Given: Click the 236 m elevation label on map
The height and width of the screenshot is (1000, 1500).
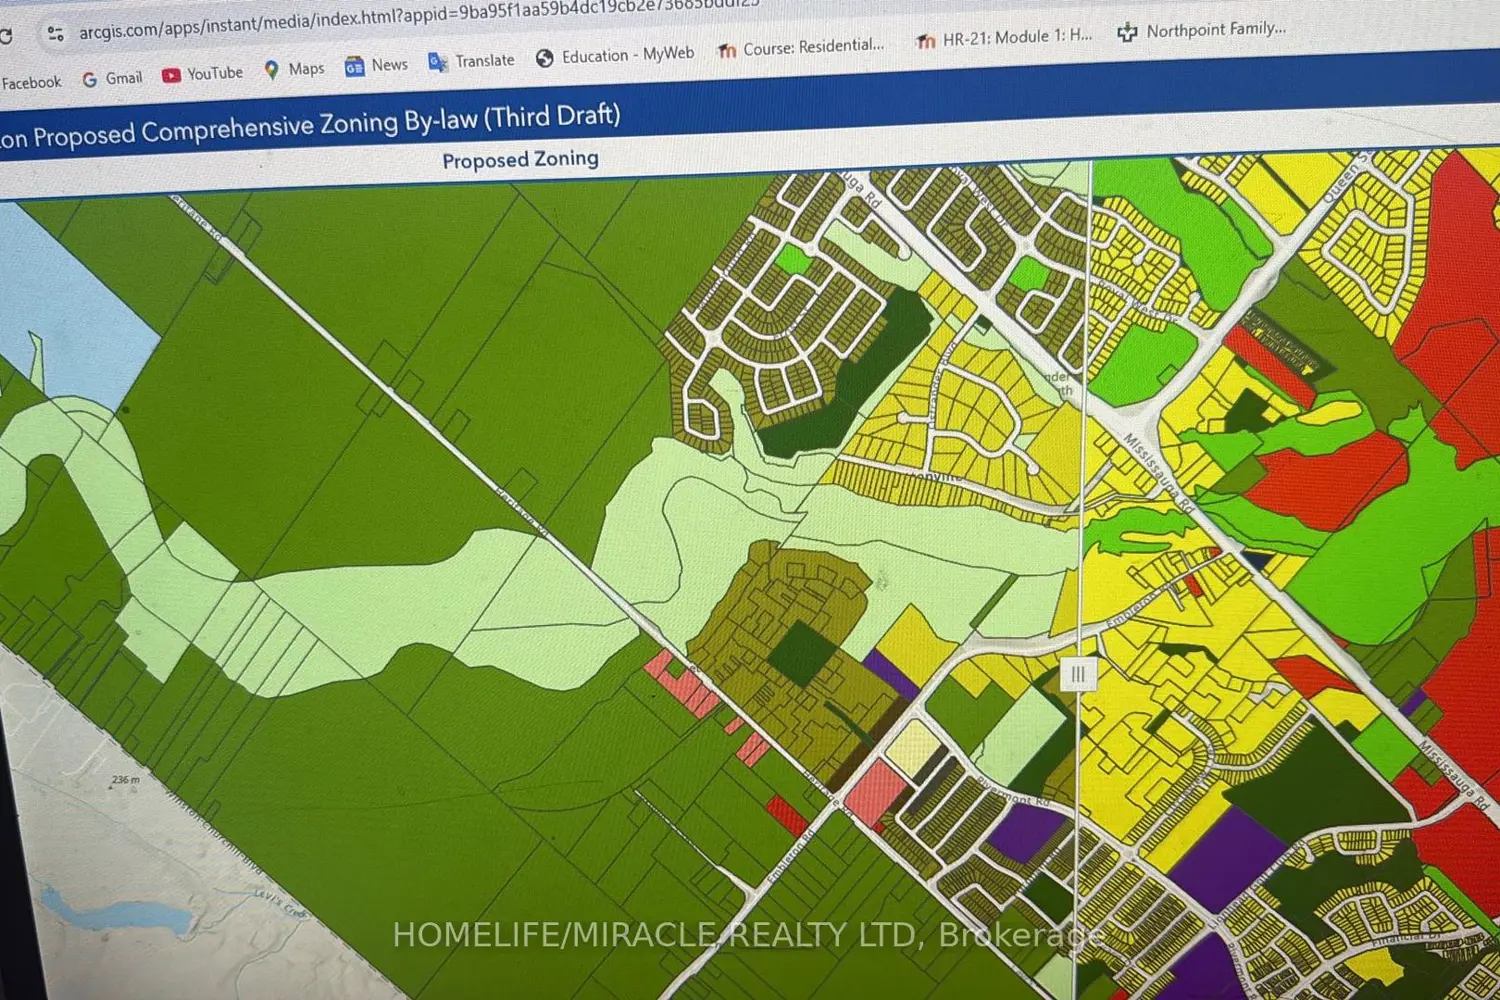Looking at the screenshot, I should point(126,779).
